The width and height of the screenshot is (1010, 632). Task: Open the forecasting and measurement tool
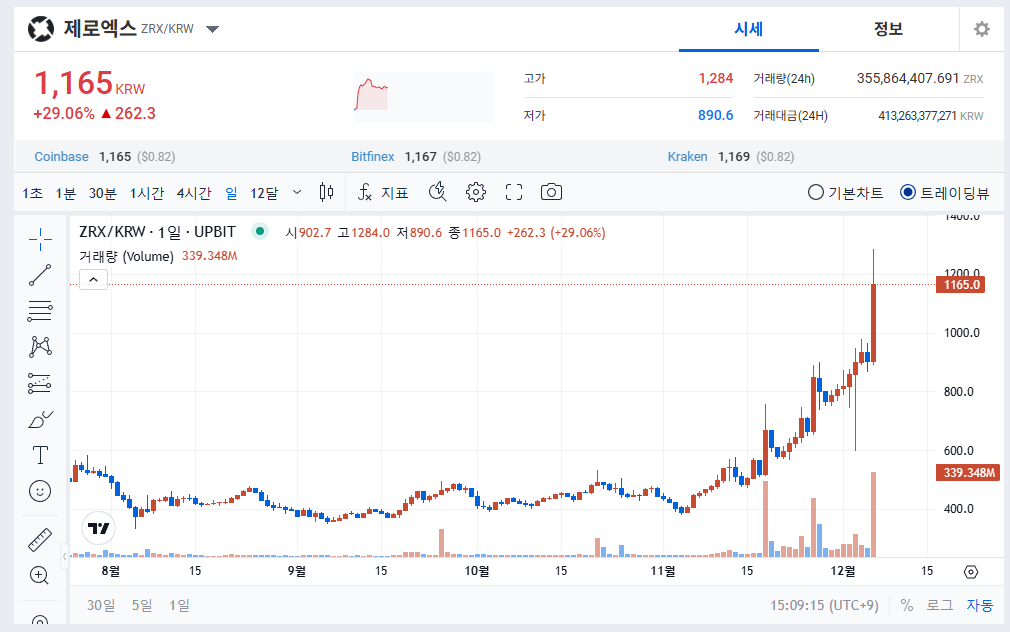click(40, 383)
